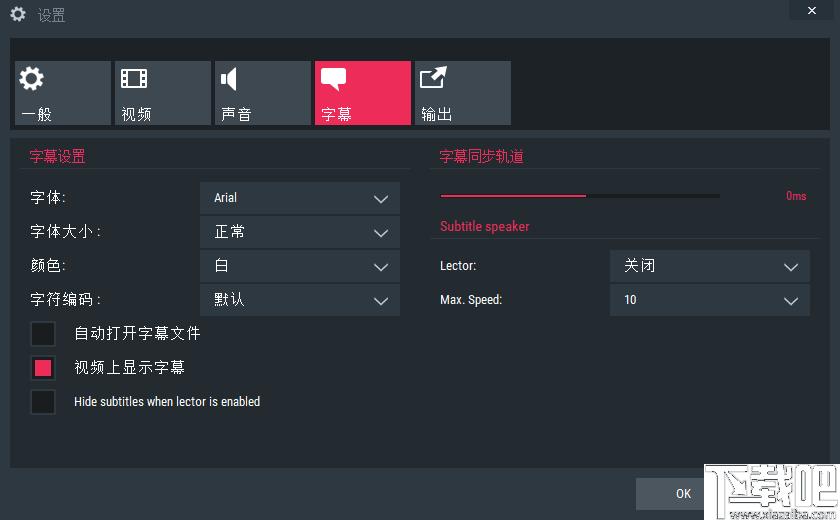Open the 字符编码 dropdown showing 默认
The width and height of the screenshot is (840, 520).
pos(300,300)
